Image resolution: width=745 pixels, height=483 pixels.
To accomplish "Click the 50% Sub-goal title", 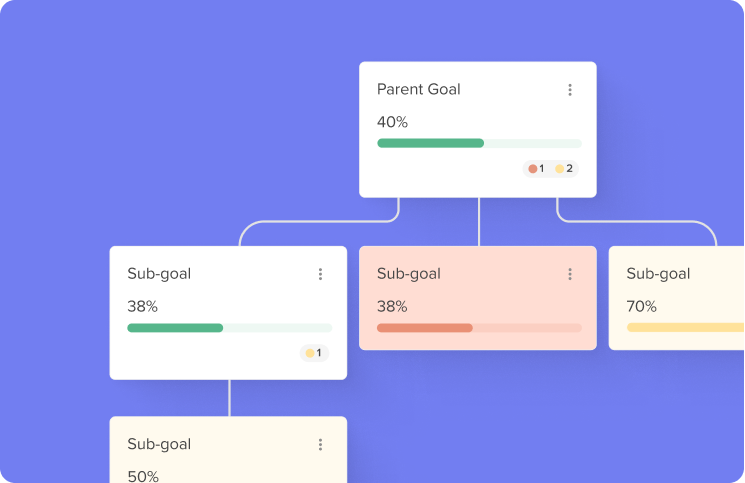I will click(x=159, y=445).
